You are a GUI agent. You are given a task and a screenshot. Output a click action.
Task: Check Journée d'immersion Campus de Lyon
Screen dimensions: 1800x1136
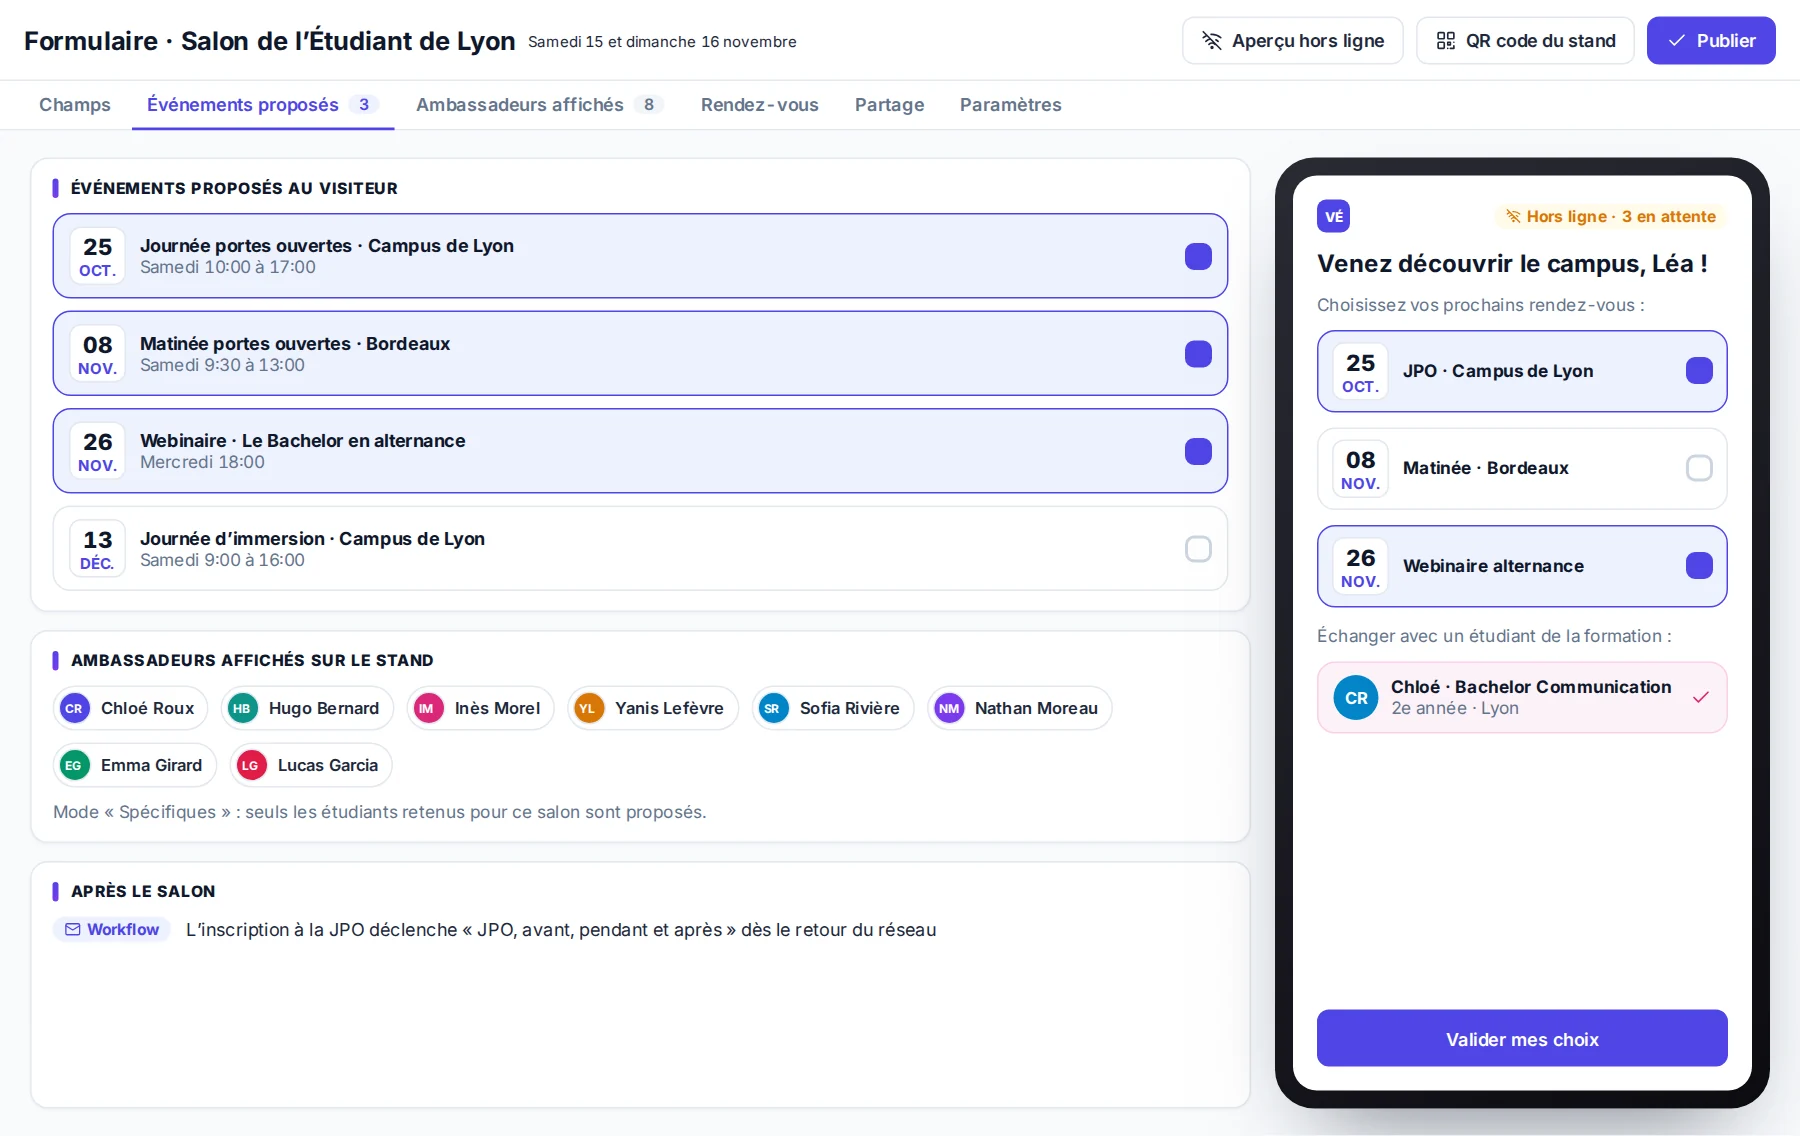(x=1198, y=549)
